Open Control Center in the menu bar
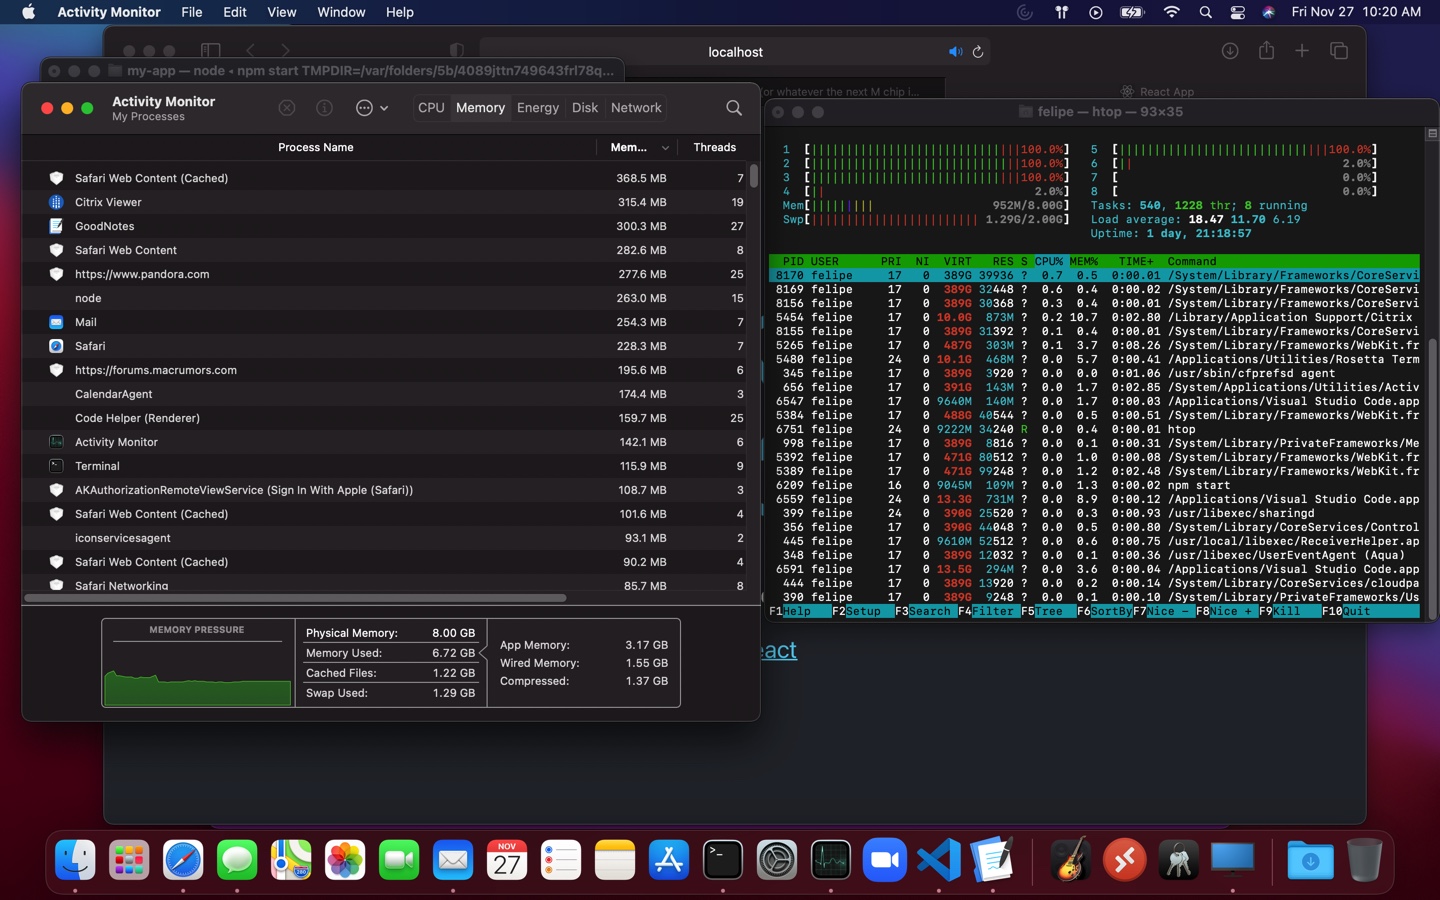 point(1237,12)
